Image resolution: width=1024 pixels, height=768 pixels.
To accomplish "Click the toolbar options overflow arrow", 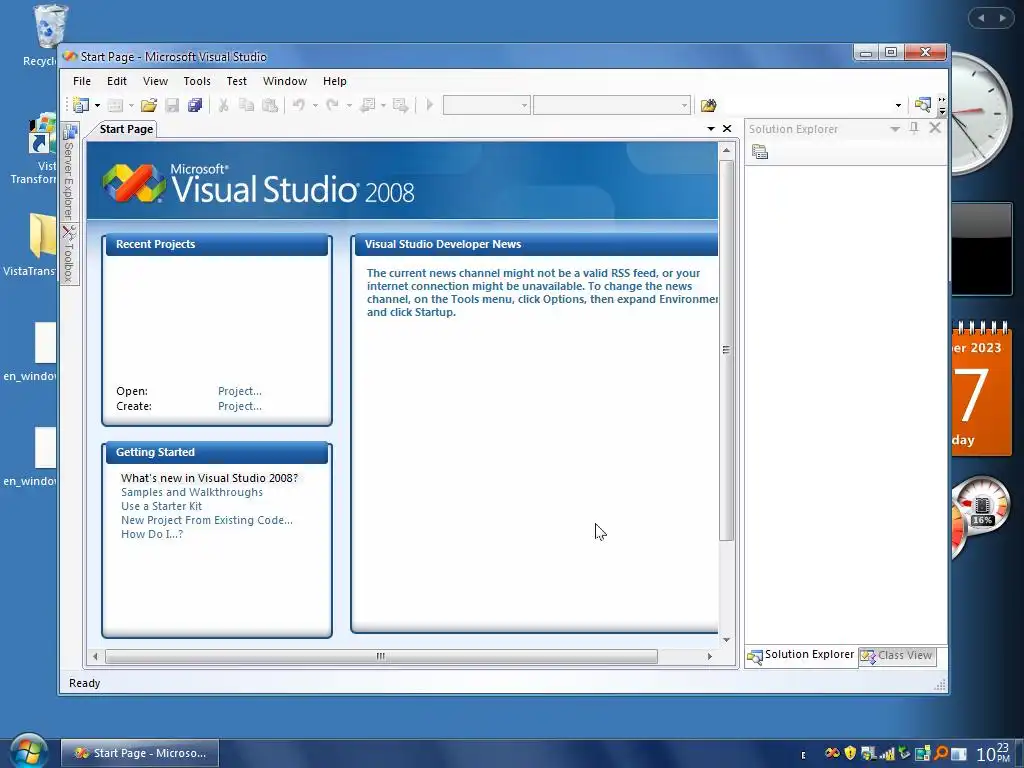I will (x=942, y=106).
